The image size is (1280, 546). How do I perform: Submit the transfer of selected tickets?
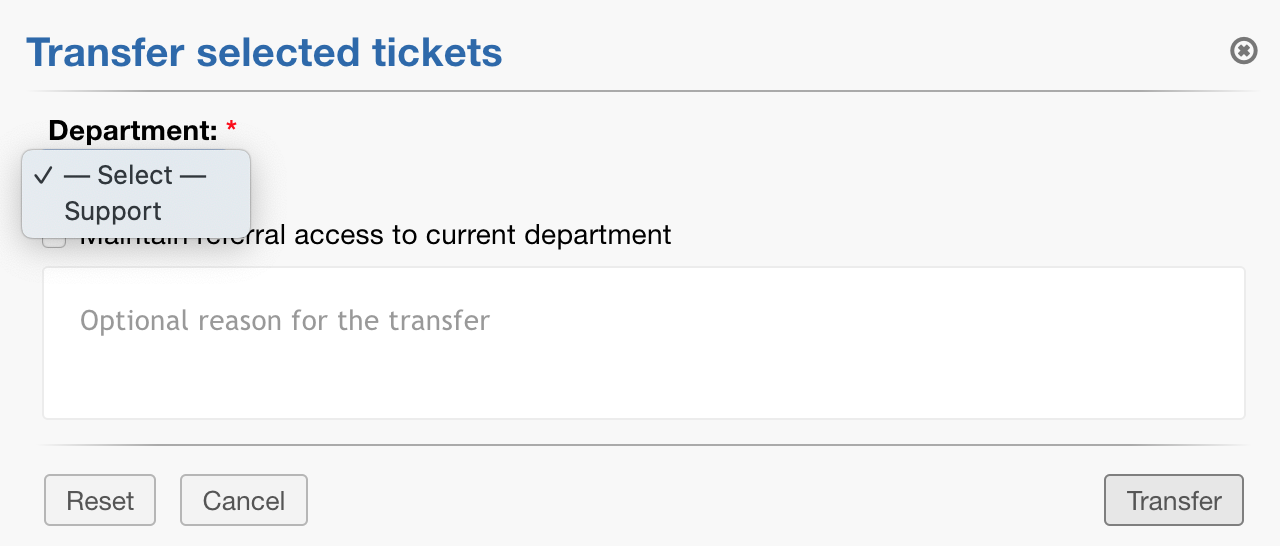pyautogui.click(x=1173, y=500)
